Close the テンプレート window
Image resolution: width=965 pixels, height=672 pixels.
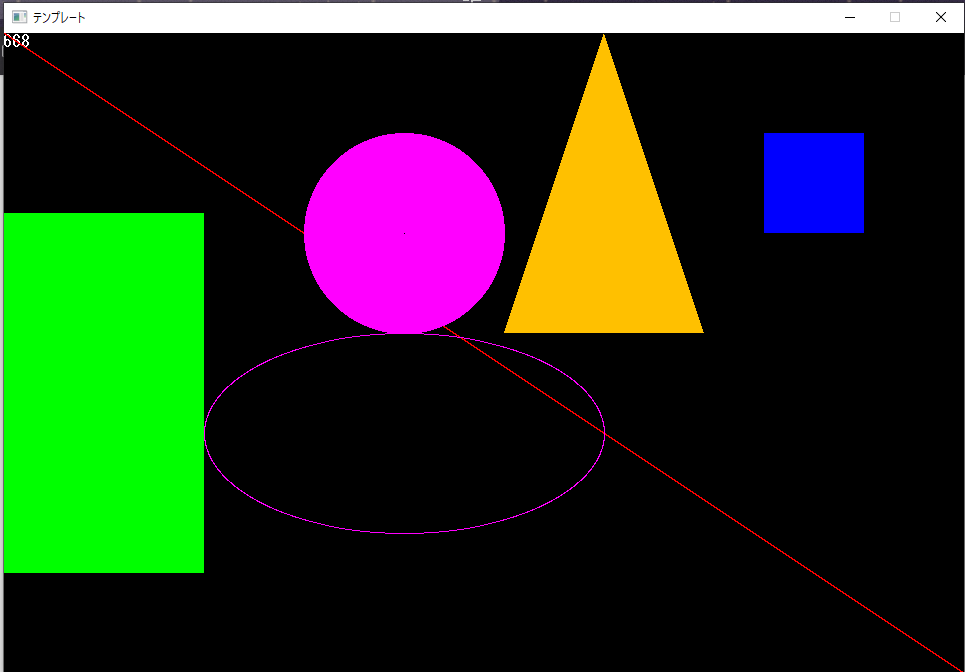tap(940, 17)
